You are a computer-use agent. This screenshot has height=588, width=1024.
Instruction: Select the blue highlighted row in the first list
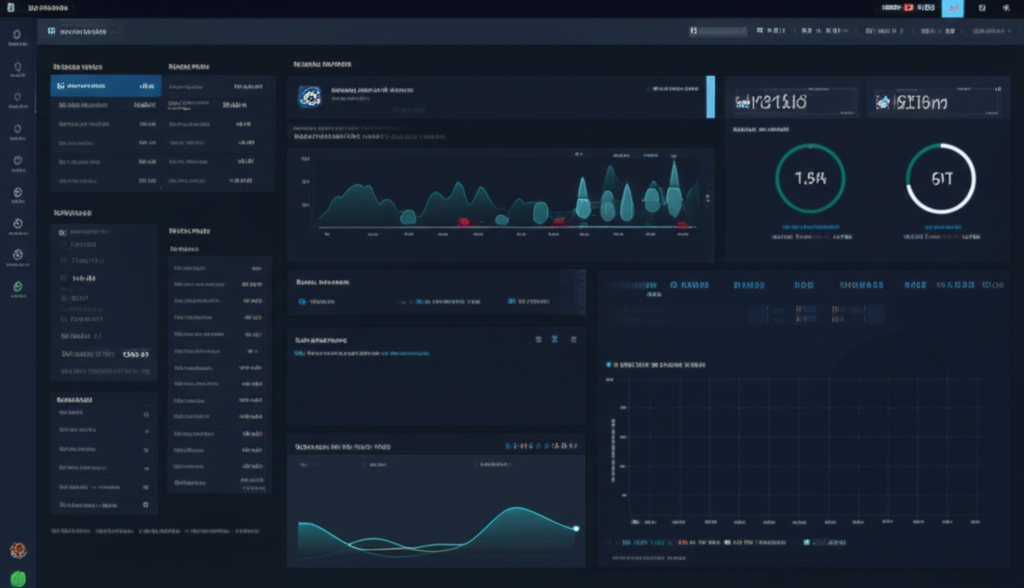click(x=105, y=86)
